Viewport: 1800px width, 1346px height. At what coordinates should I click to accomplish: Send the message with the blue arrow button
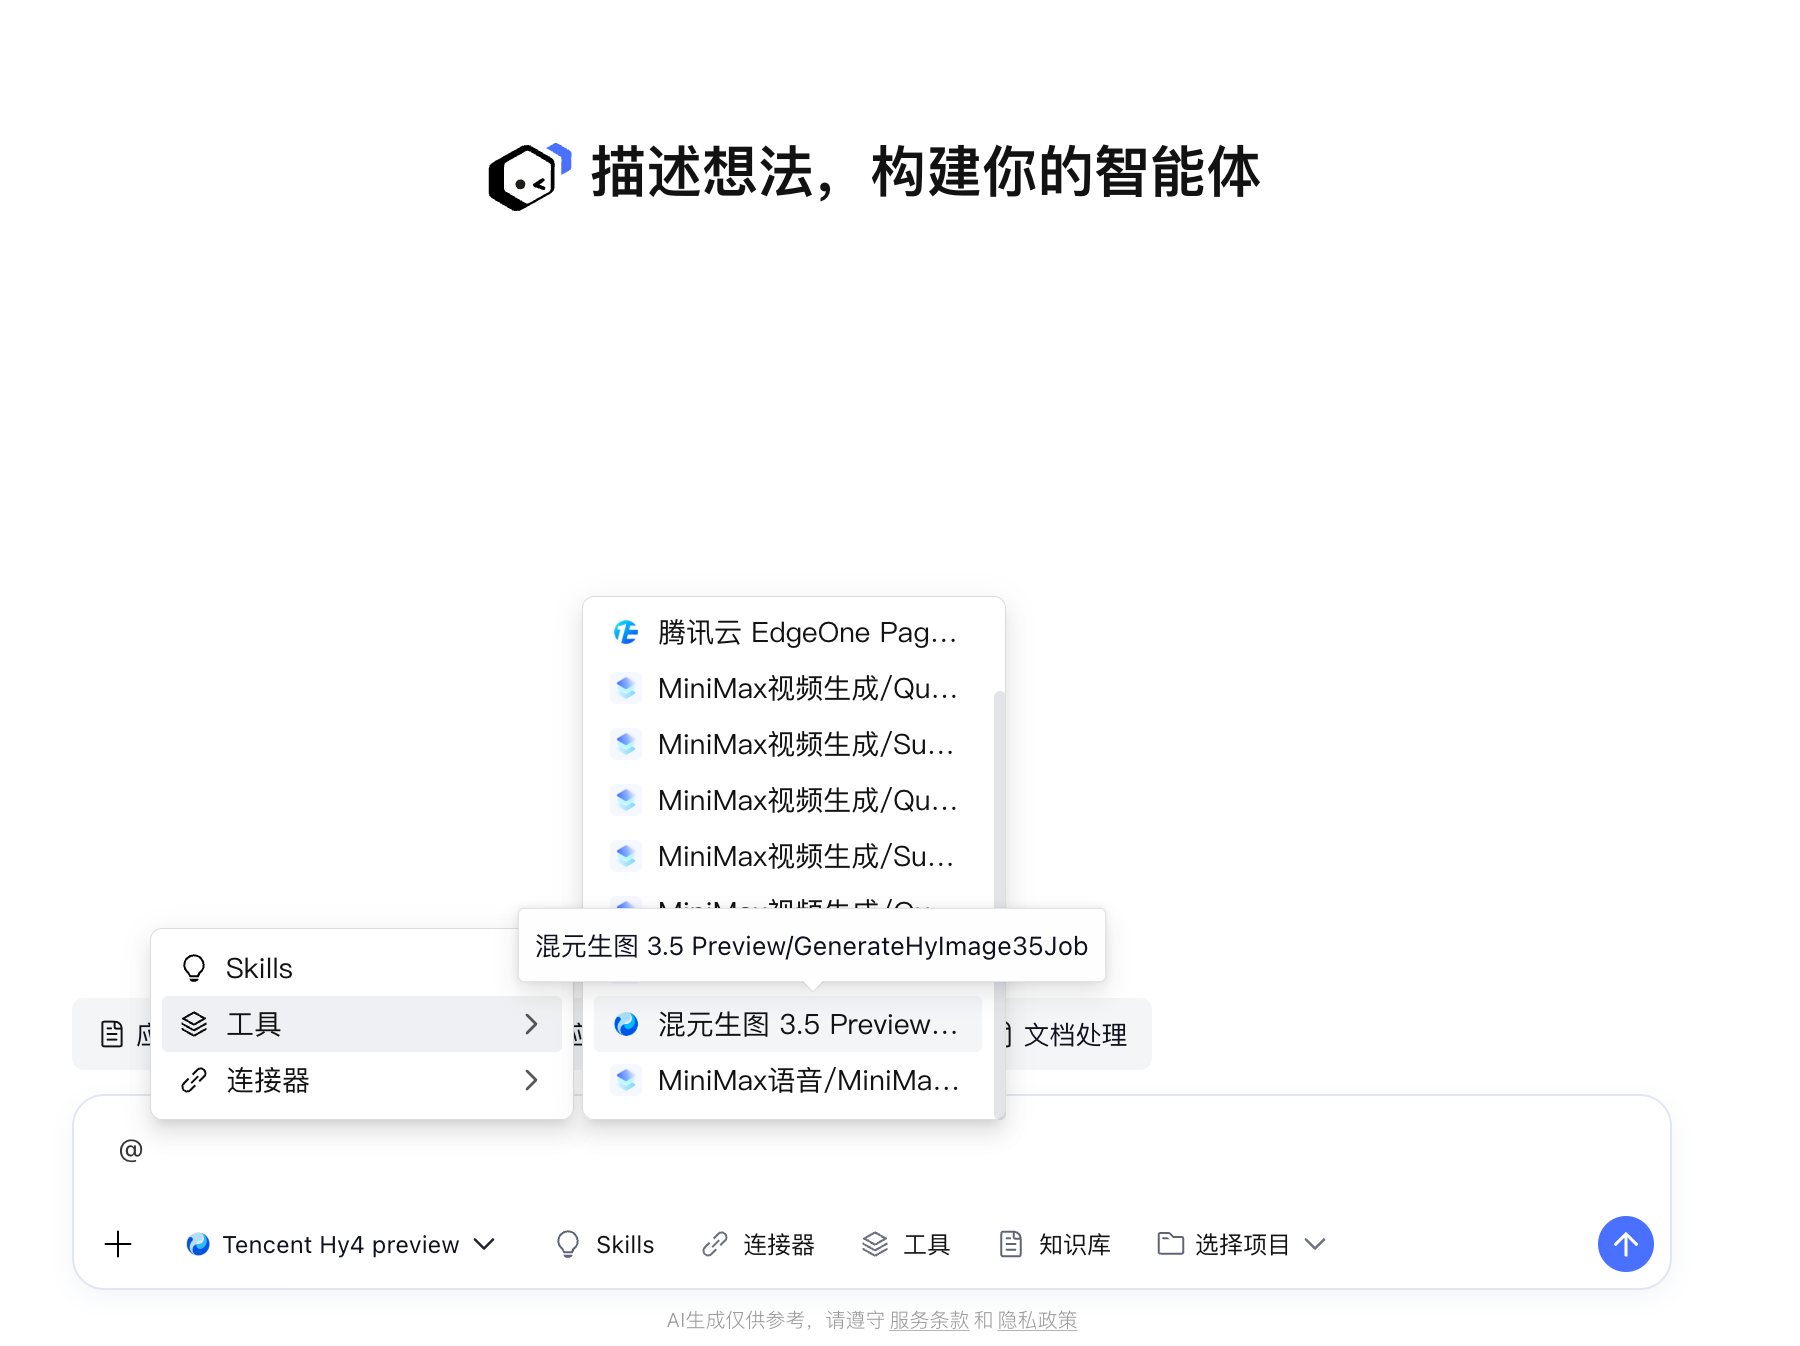(x=1625, y=1244)
